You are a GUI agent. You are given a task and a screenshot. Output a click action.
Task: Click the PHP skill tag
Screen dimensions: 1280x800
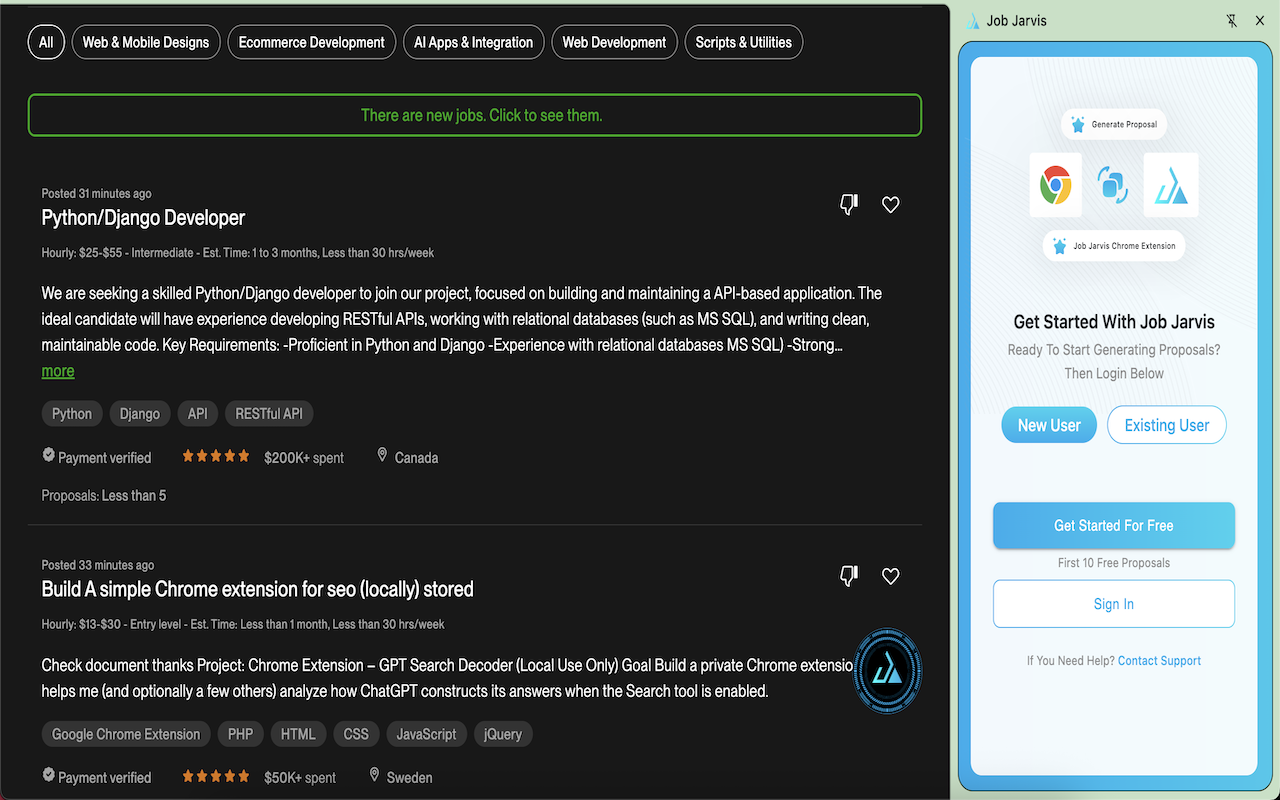(240, 734)
